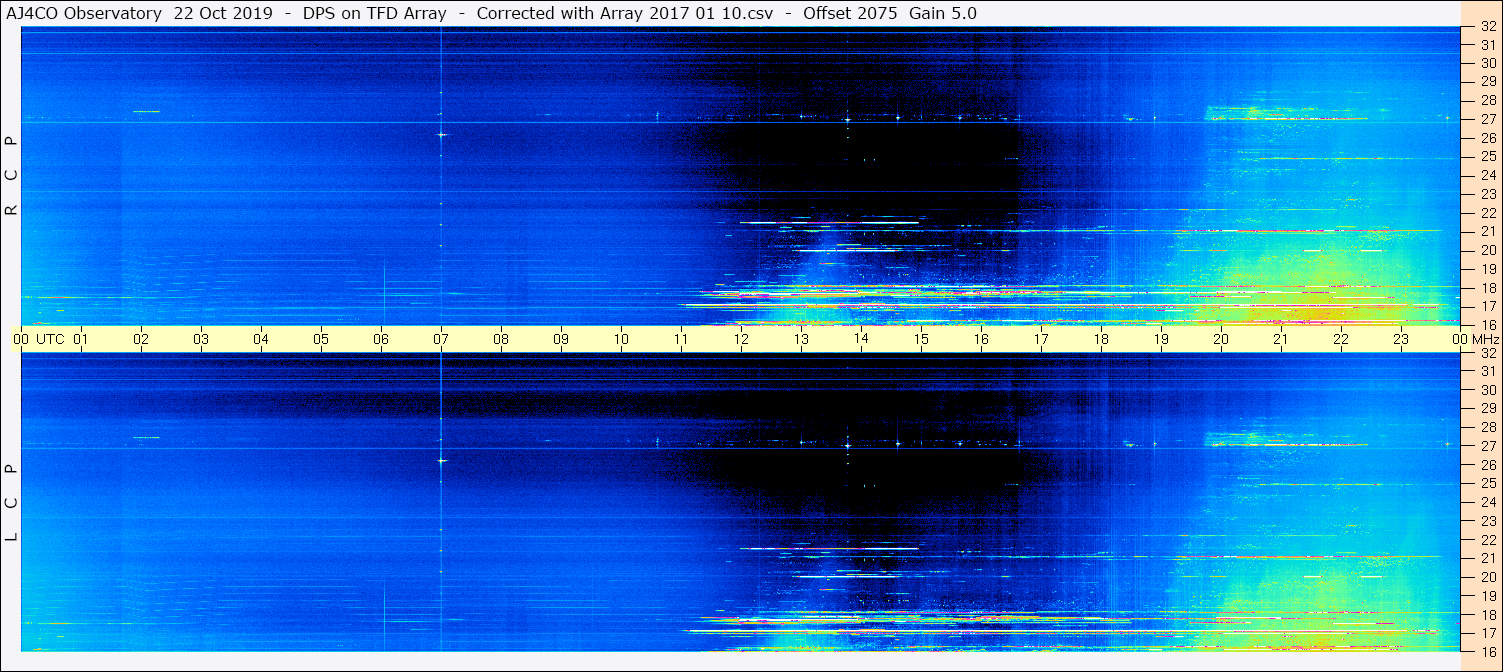
Task: Select the 12 hour marker on the UTC axis
Action: [x=741, y=339]
